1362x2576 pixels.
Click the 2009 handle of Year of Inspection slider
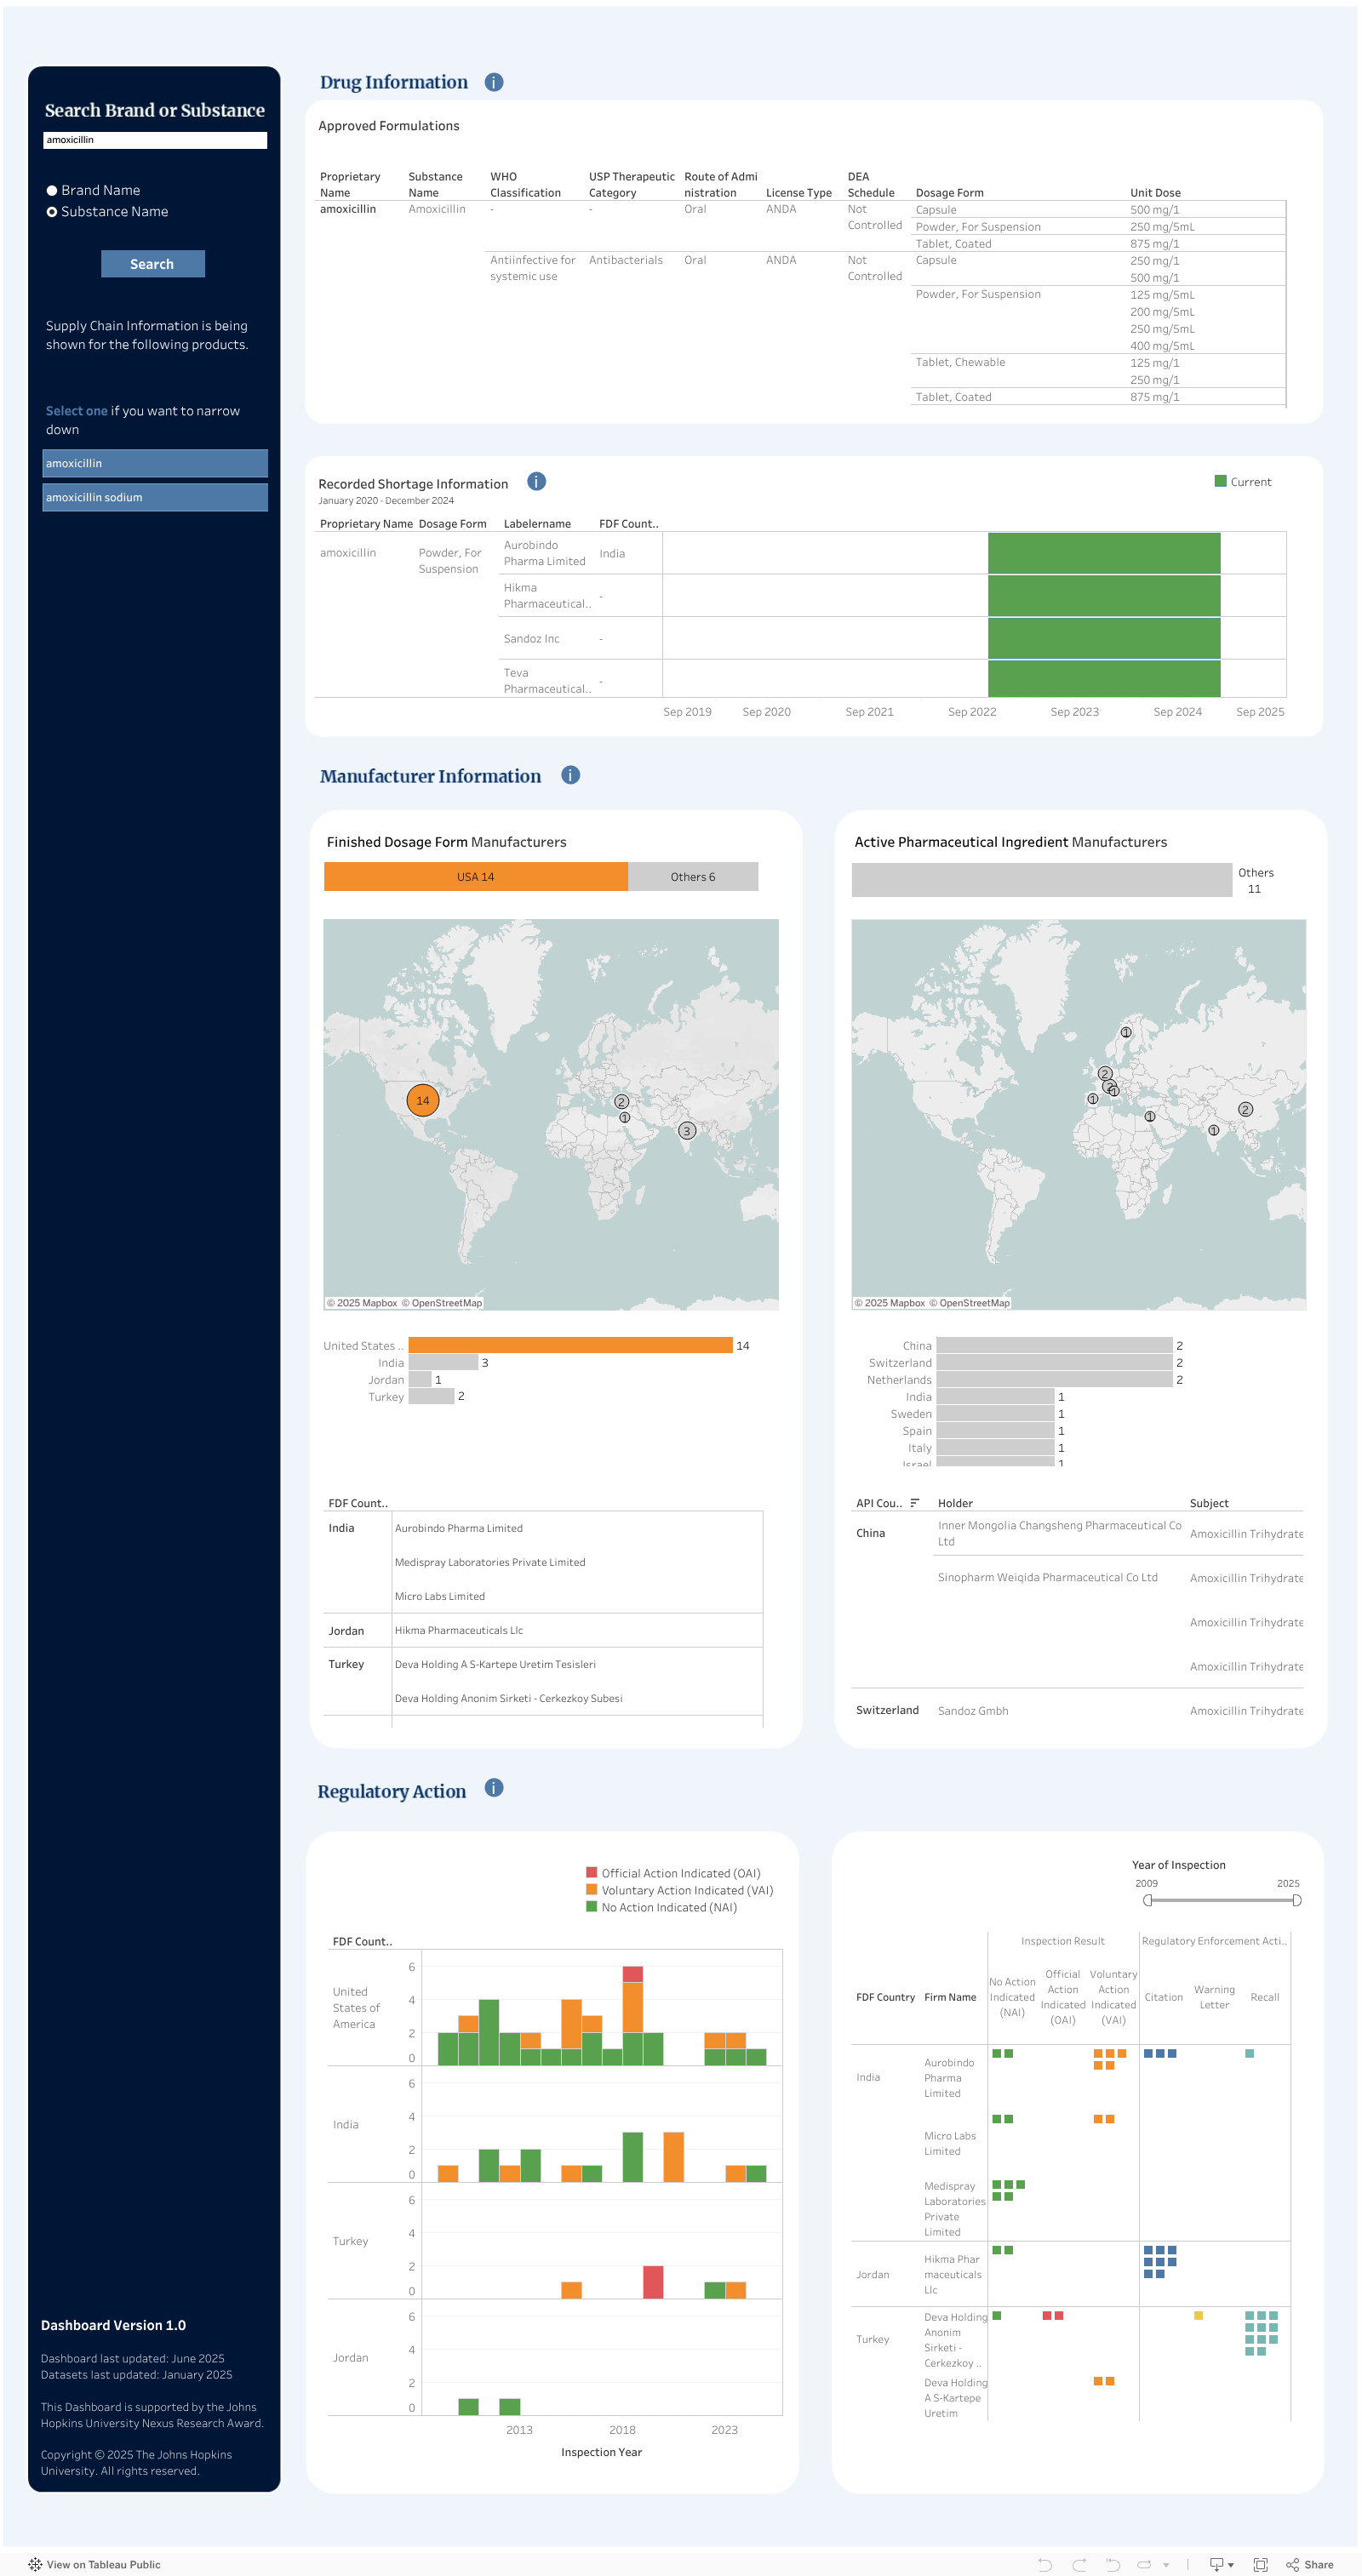[1147, 1900]
